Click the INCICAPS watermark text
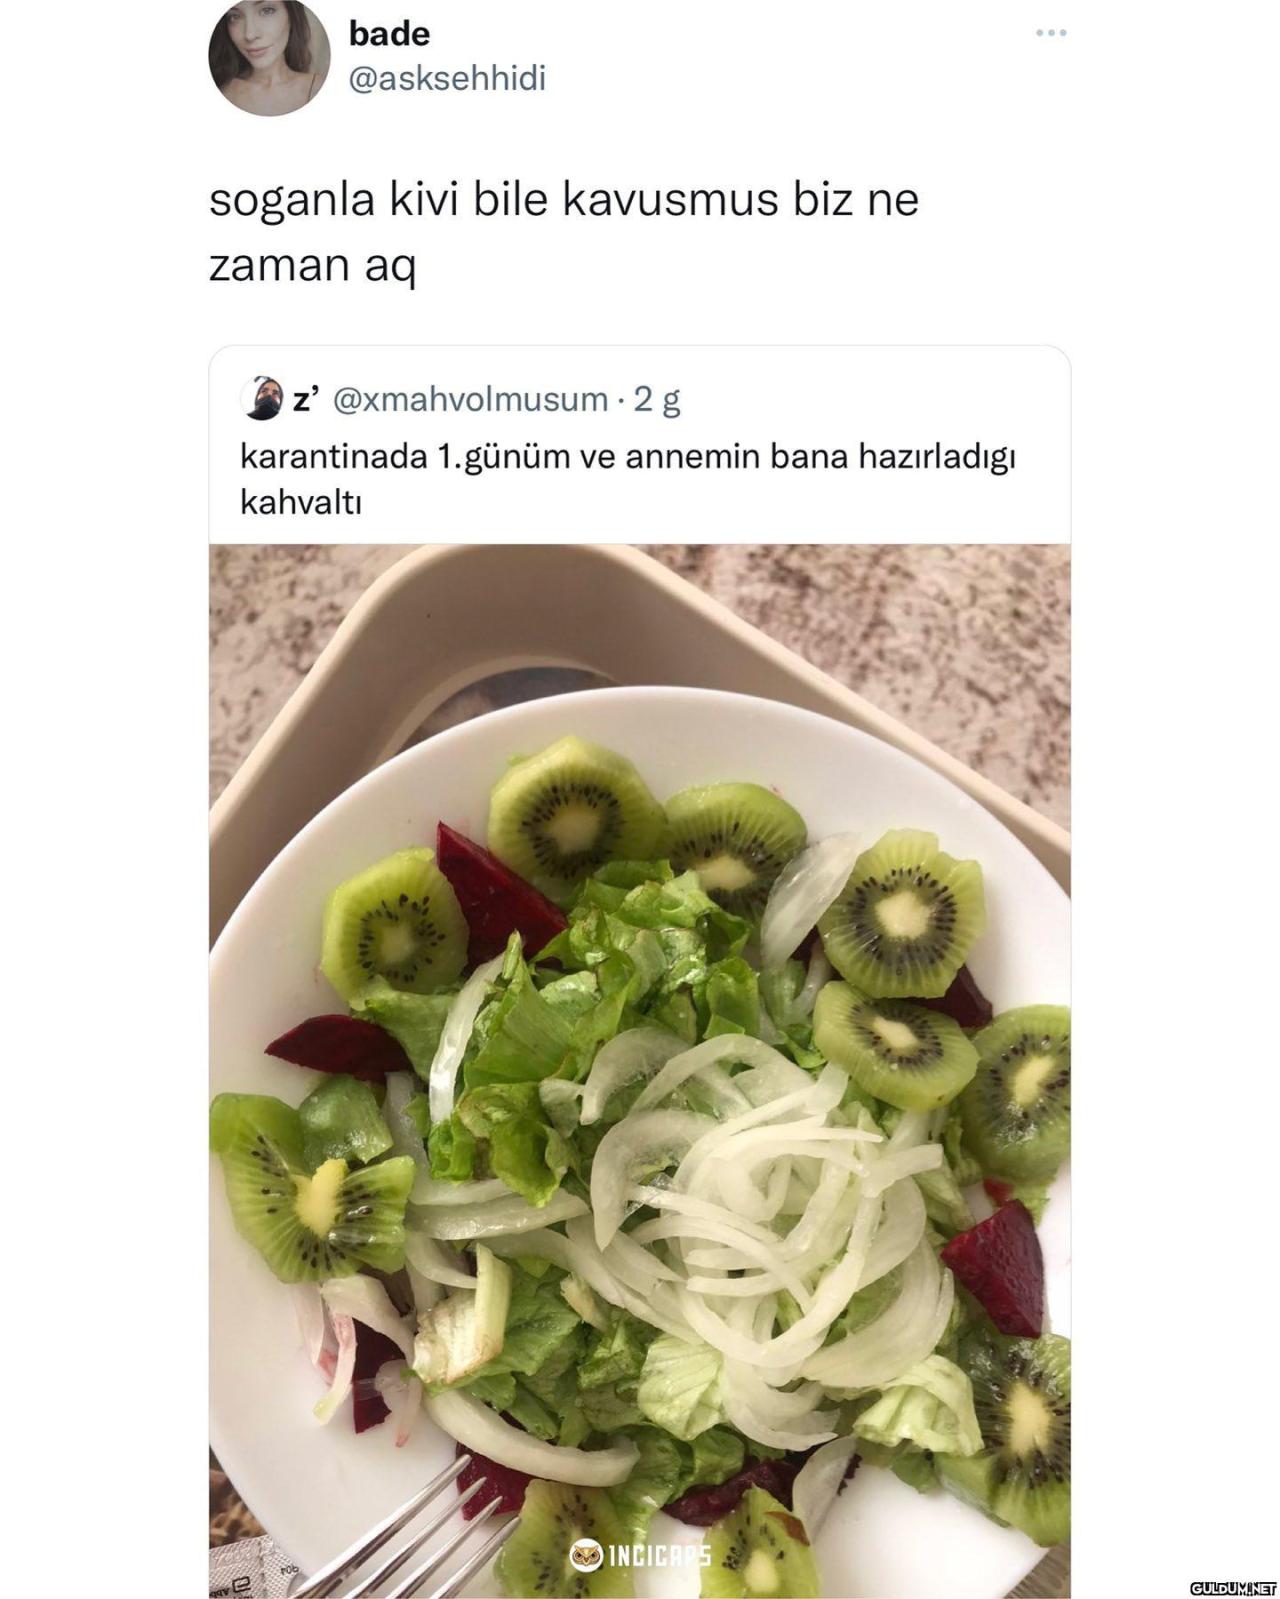 (x=659, y=1556)
